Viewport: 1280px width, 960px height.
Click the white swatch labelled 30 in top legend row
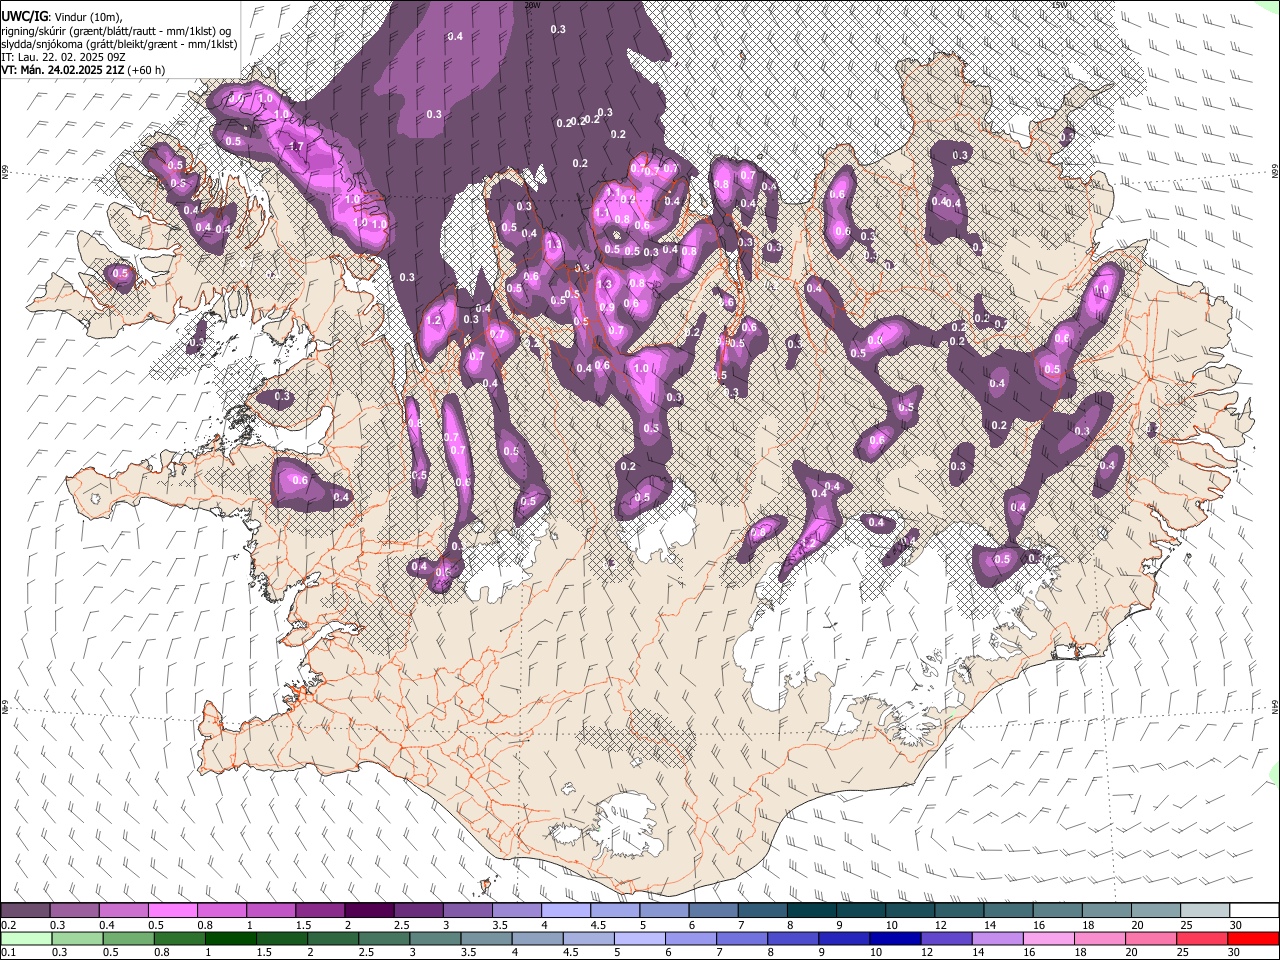click(1254, 910)
